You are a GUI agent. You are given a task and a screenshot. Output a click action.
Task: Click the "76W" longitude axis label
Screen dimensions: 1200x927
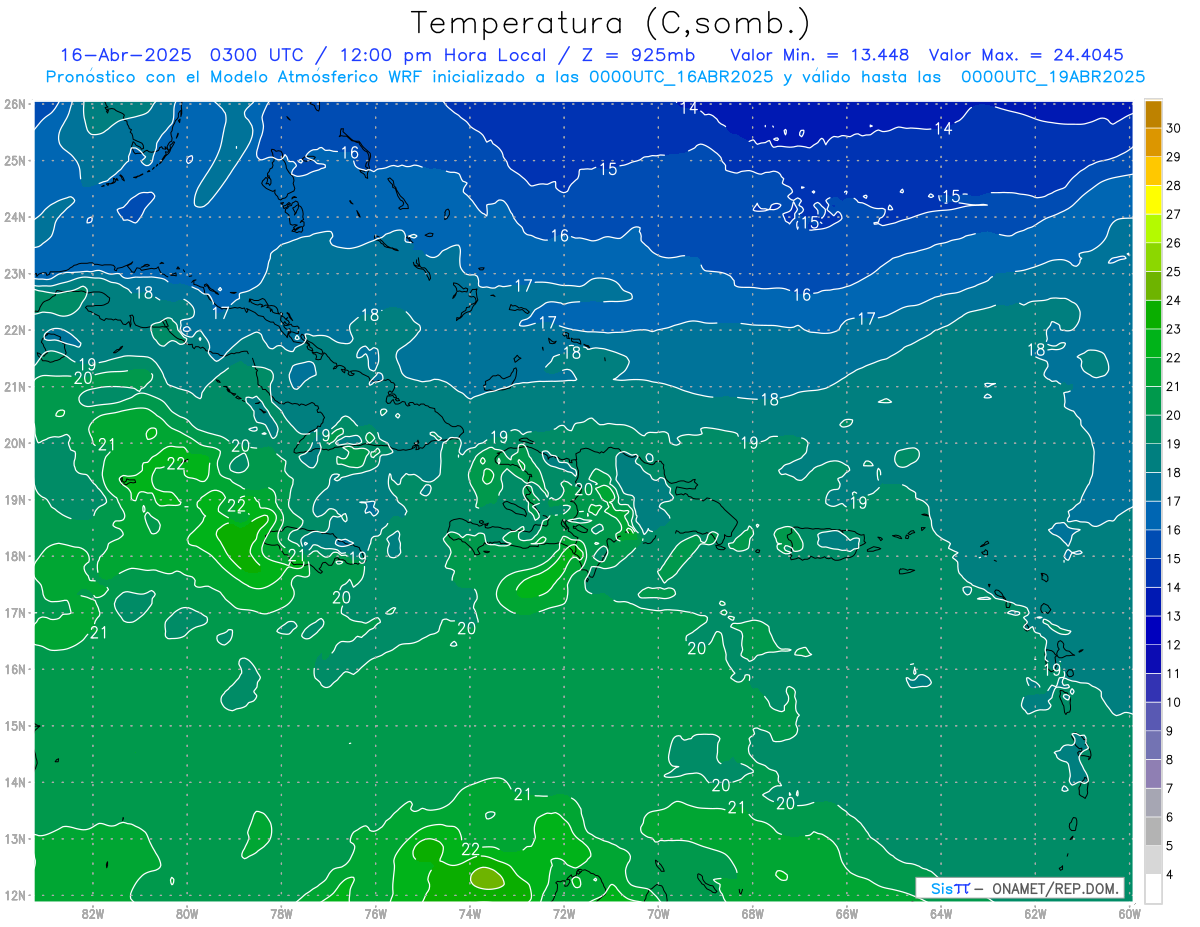pos(376,912)
